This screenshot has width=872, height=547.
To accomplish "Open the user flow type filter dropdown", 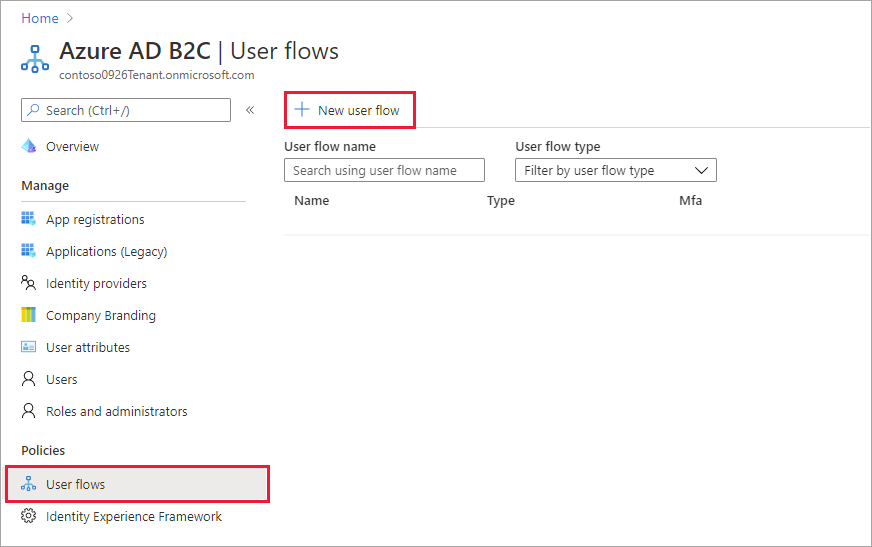I will 616,170.
